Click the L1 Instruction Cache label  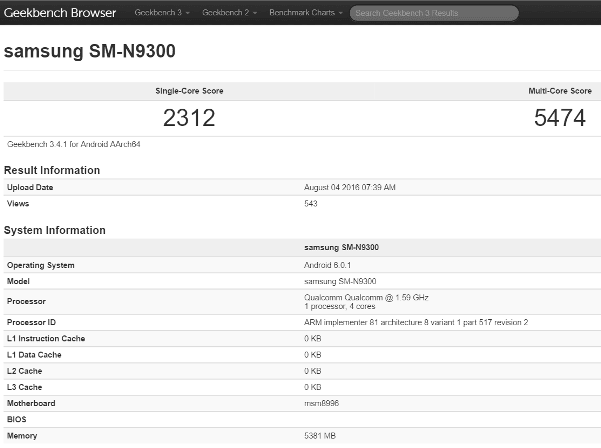46,338
